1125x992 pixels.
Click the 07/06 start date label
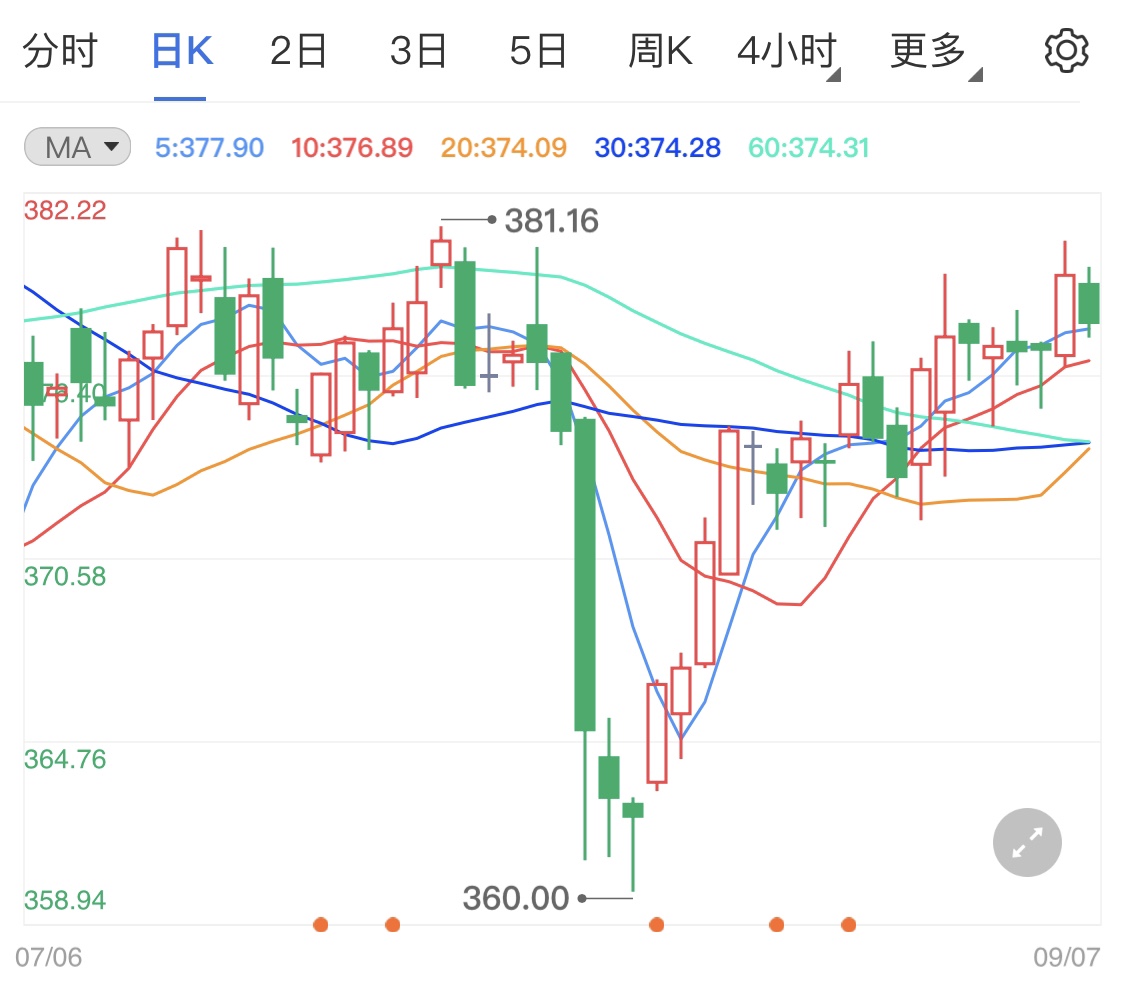click(x=49, y=957)
